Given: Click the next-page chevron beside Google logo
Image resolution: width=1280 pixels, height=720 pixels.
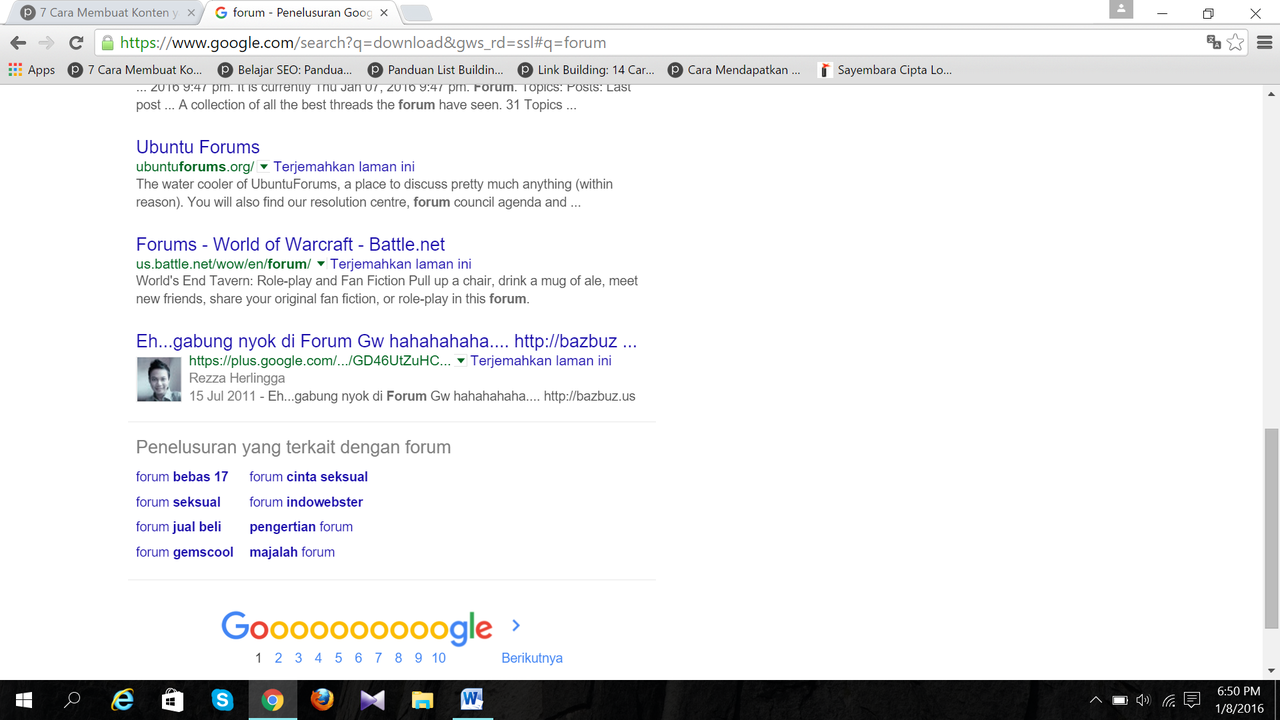Looking at the screenshot, I should 516,626.
